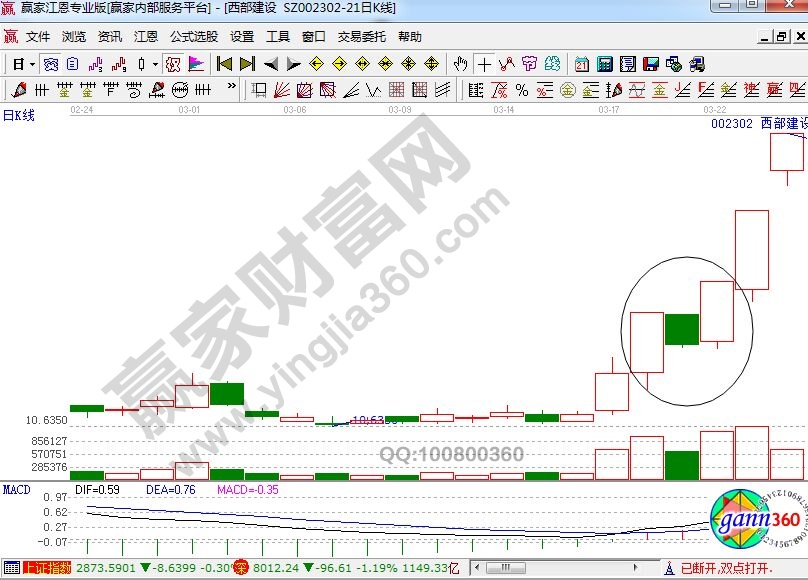Image resolution: width=808 pixels, height=580 pixels.
Task: Open the 公式选股 menu
Action: click(193, 37)
